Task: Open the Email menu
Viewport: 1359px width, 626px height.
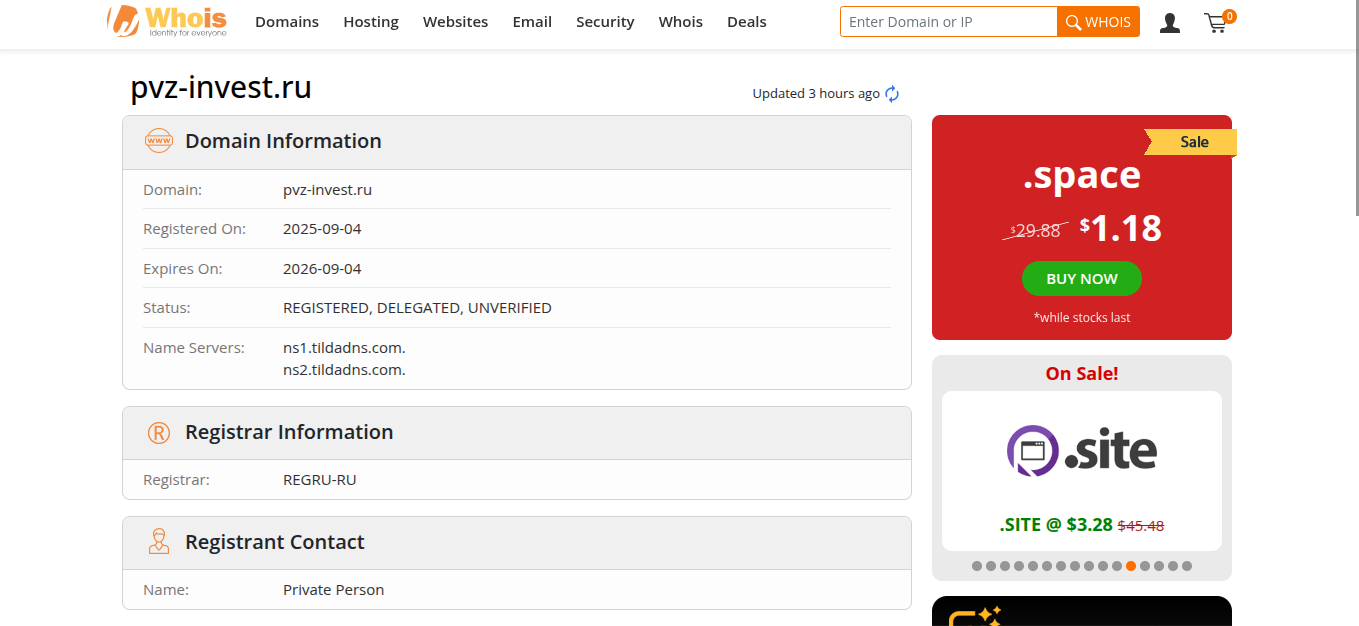Action: 532,22
